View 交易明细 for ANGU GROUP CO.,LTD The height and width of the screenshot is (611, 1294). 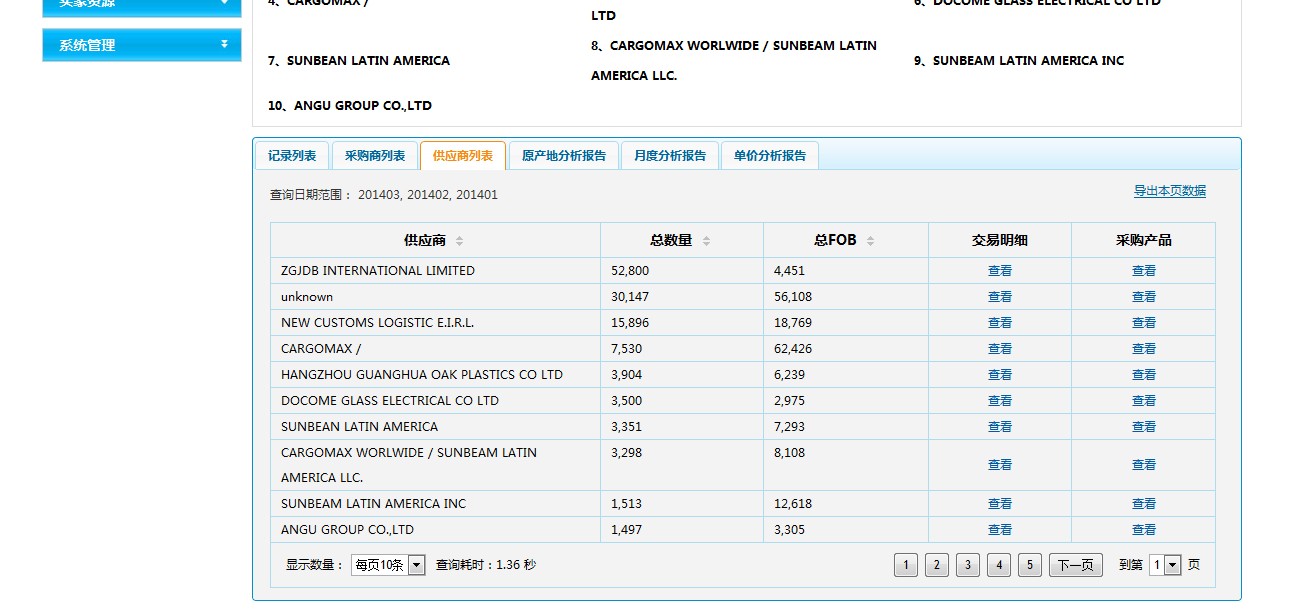tap(1000, 530)
